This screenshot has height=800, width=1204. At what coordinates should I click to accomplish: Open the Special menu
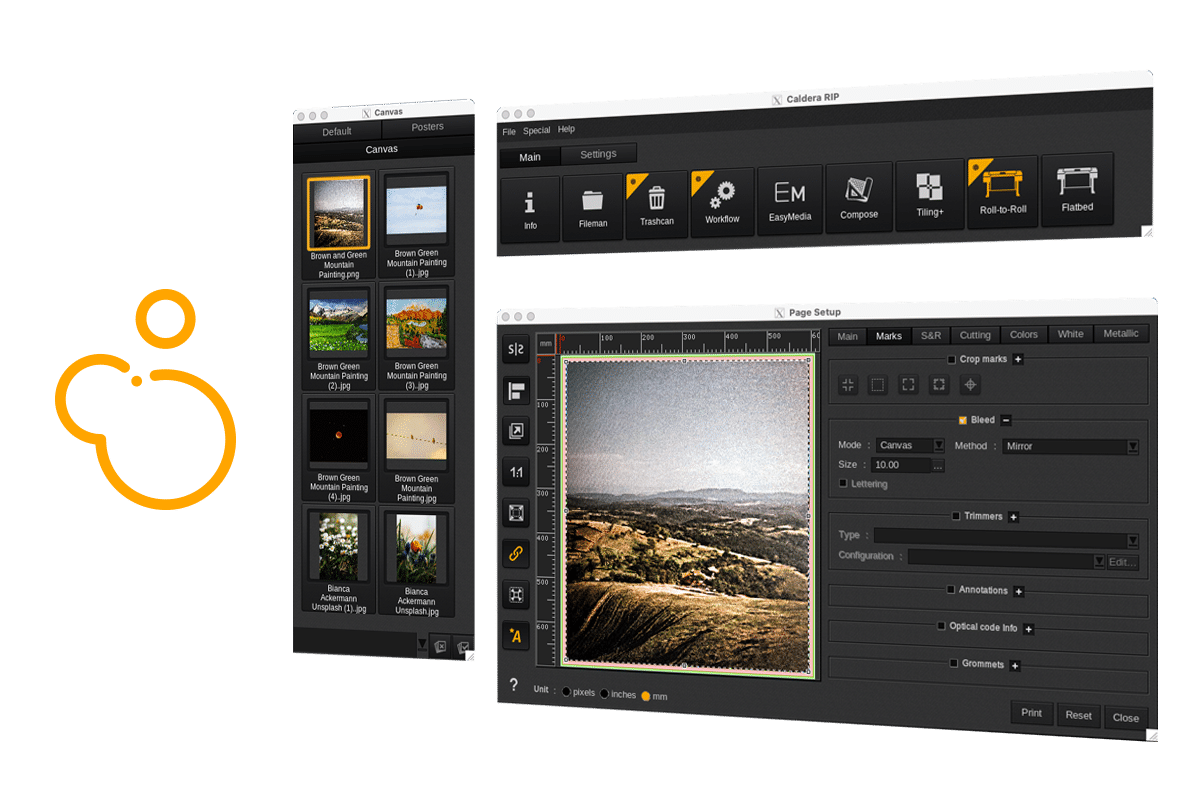(x=536, y=130)
